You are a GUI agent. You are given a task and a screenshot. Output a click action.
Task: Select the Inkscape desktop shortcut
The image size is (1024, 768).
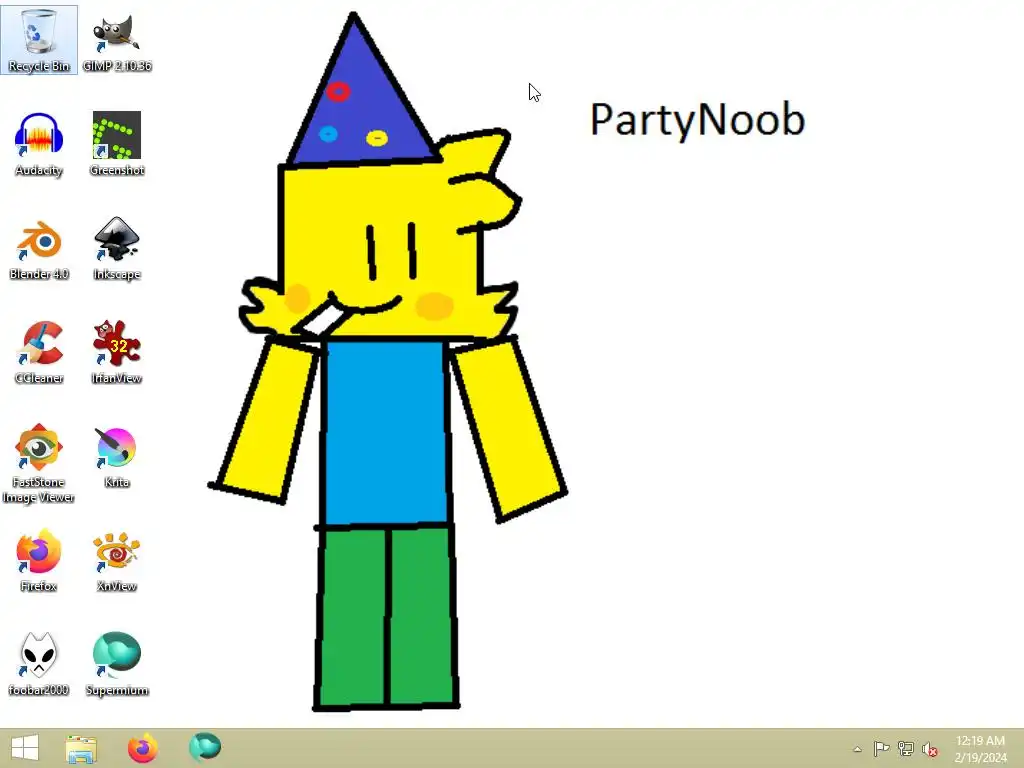(117, 248)
